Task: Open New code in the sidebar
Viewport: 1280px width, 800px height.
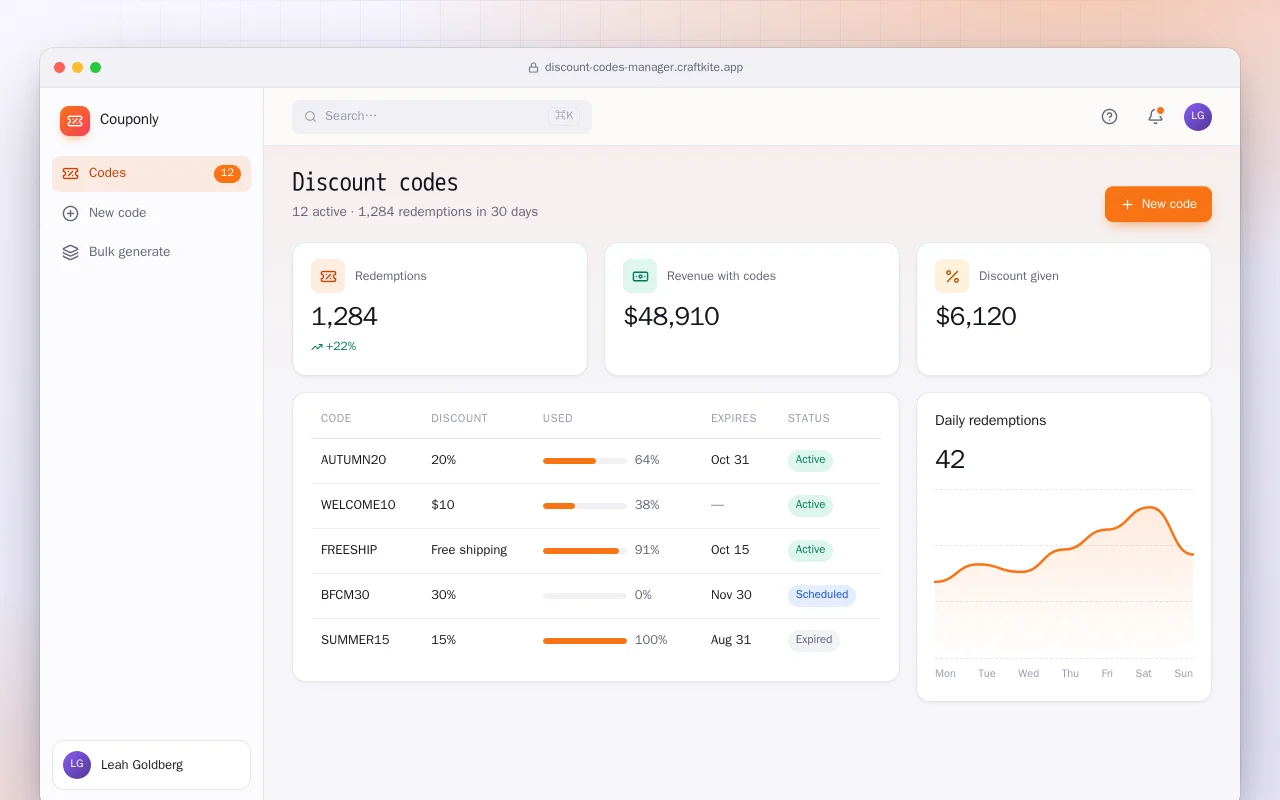Action: click(x=151, y=213)
